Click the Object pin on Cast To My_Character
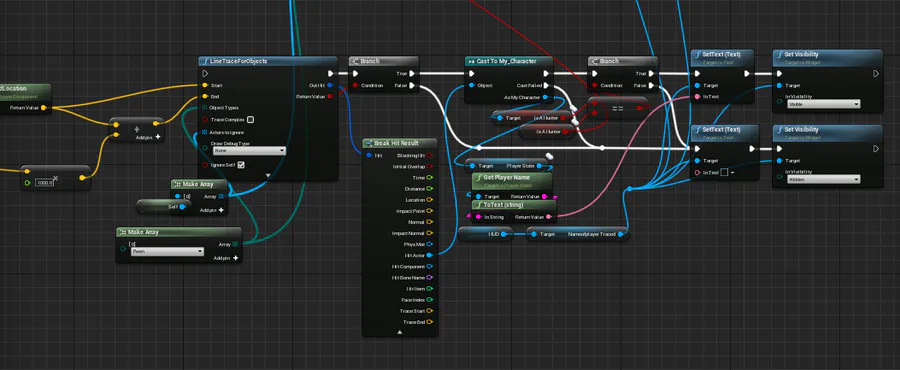 (x=472, y=85)
